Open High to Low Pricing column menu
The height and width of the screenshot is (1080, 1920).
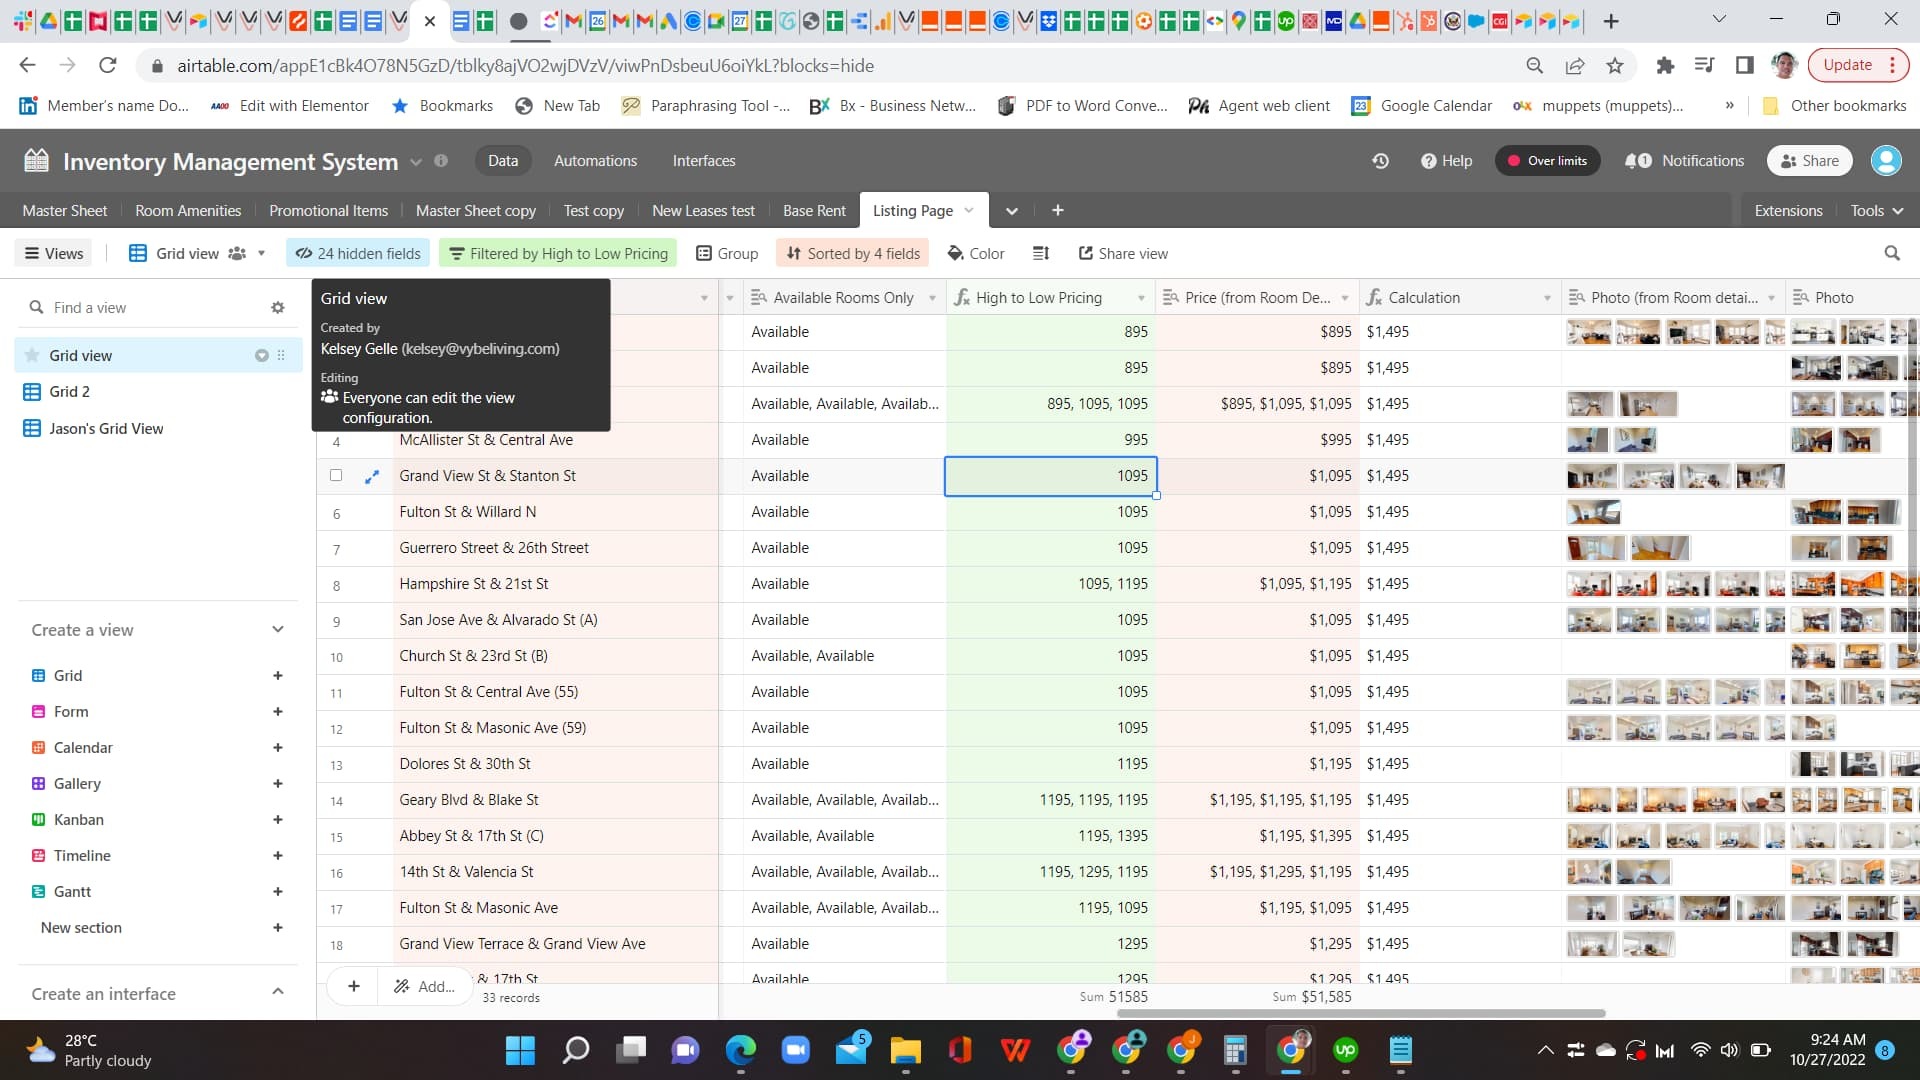point(1140,298)
